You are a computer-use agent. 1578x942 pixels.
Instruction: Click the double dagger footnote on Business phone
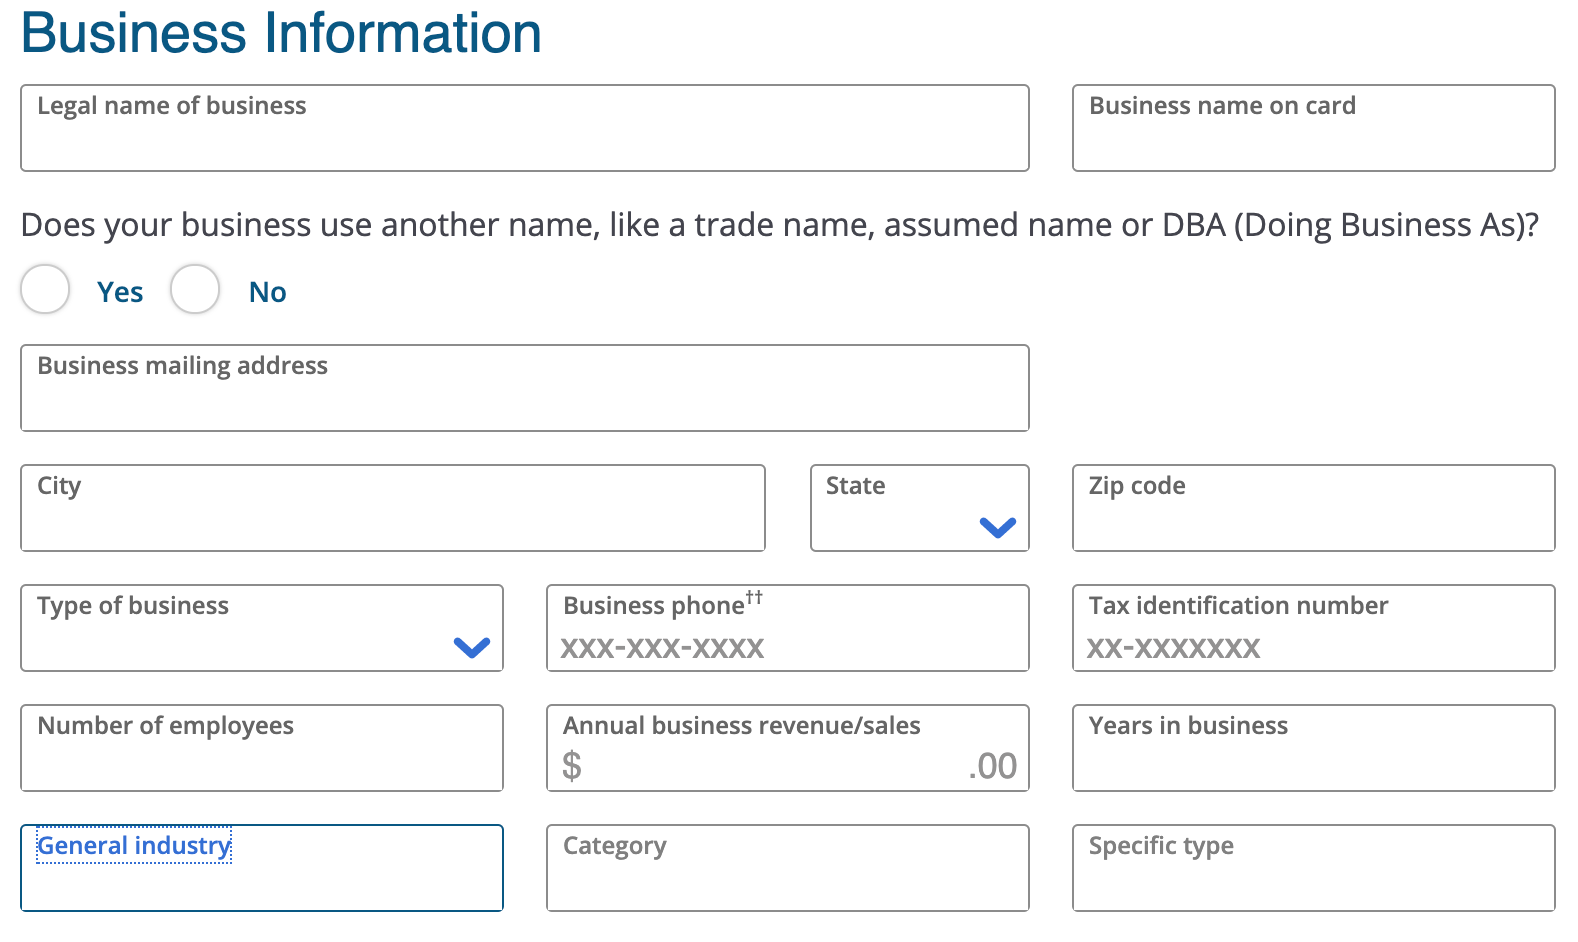point(754,597)
